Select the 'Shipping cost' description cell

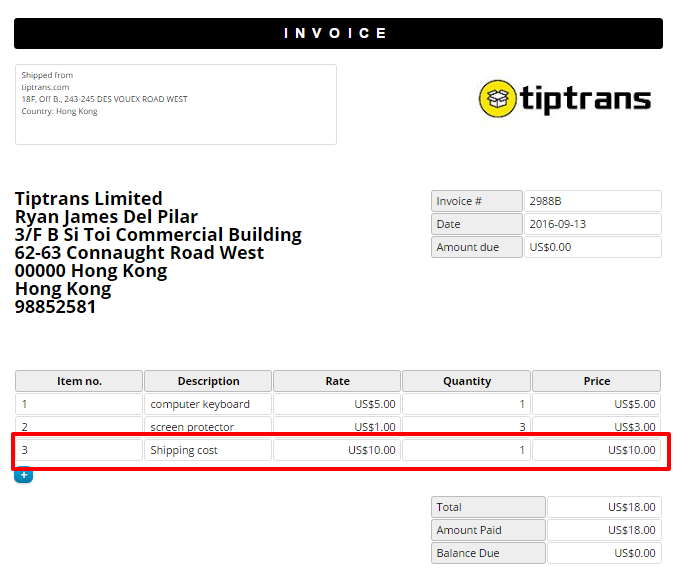(x=208, y=450)
